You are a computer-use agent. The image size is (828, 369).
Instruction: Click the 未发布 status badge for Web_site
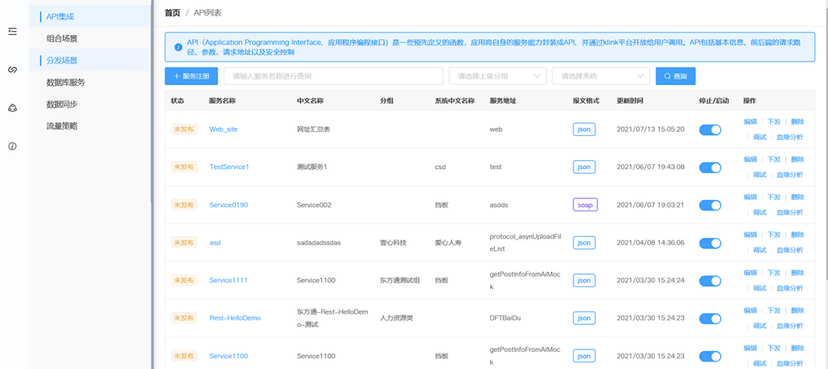[184, 129]
